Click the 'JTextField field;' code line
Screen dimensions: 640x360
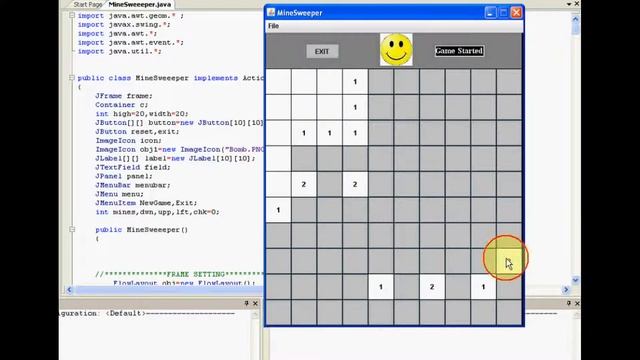133,167
